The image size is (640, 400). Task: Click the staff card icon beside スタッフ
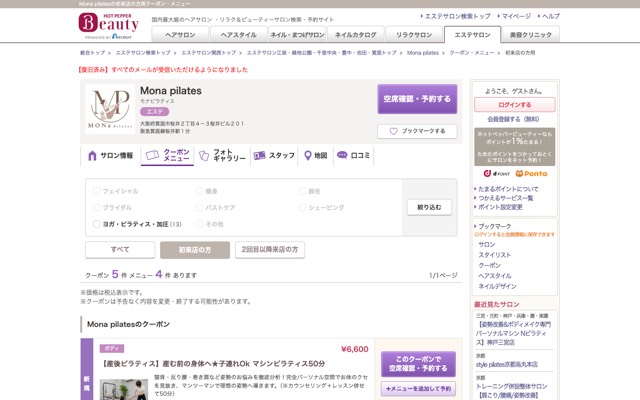coord(259,156)
